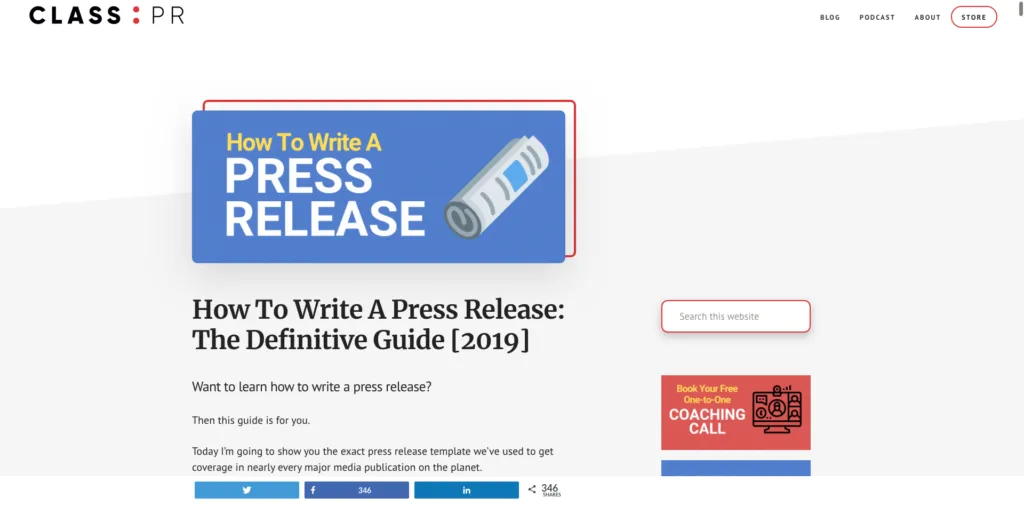Click the monitor video-call icon in banner

(x=776, y=409)
